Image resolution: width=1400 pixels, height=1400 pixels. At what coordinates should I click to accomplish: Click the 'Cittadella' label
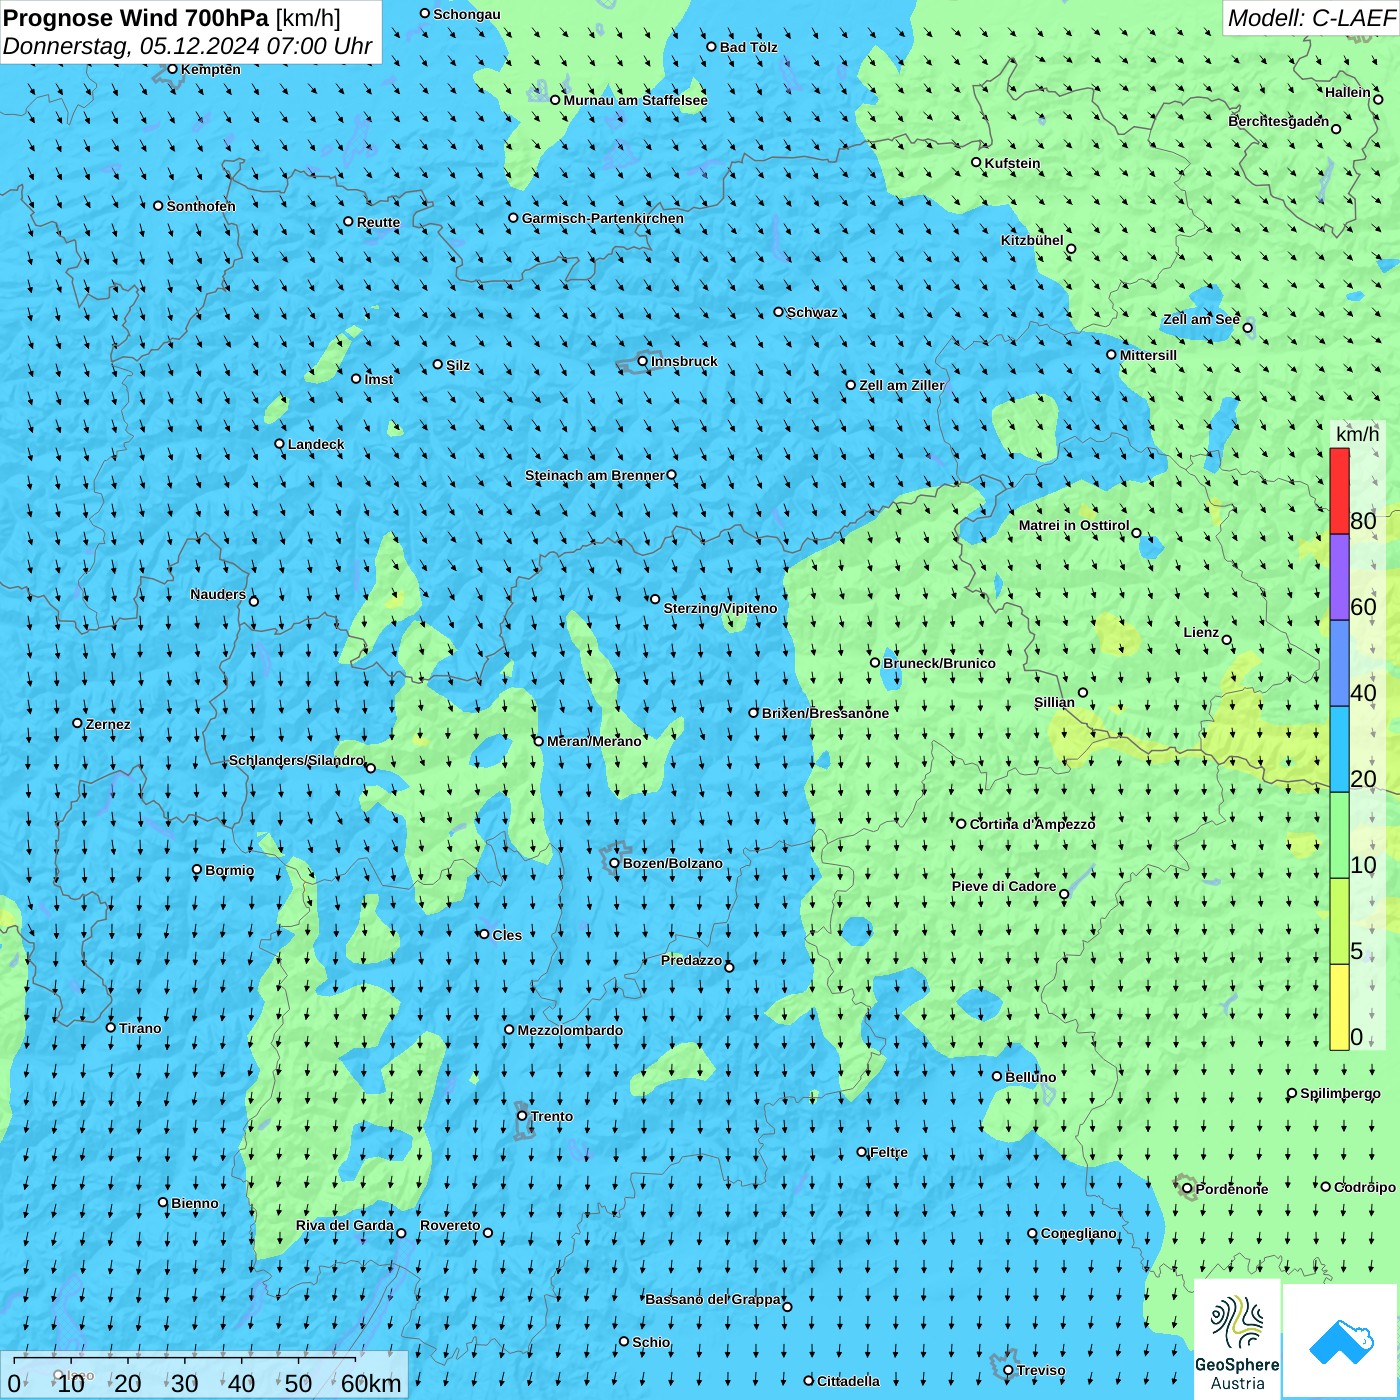[849, 1381]
